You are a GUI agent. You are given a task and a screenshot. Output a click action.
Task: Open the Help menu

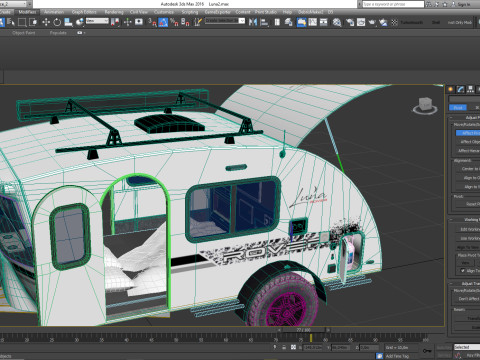tap(287, 12)
